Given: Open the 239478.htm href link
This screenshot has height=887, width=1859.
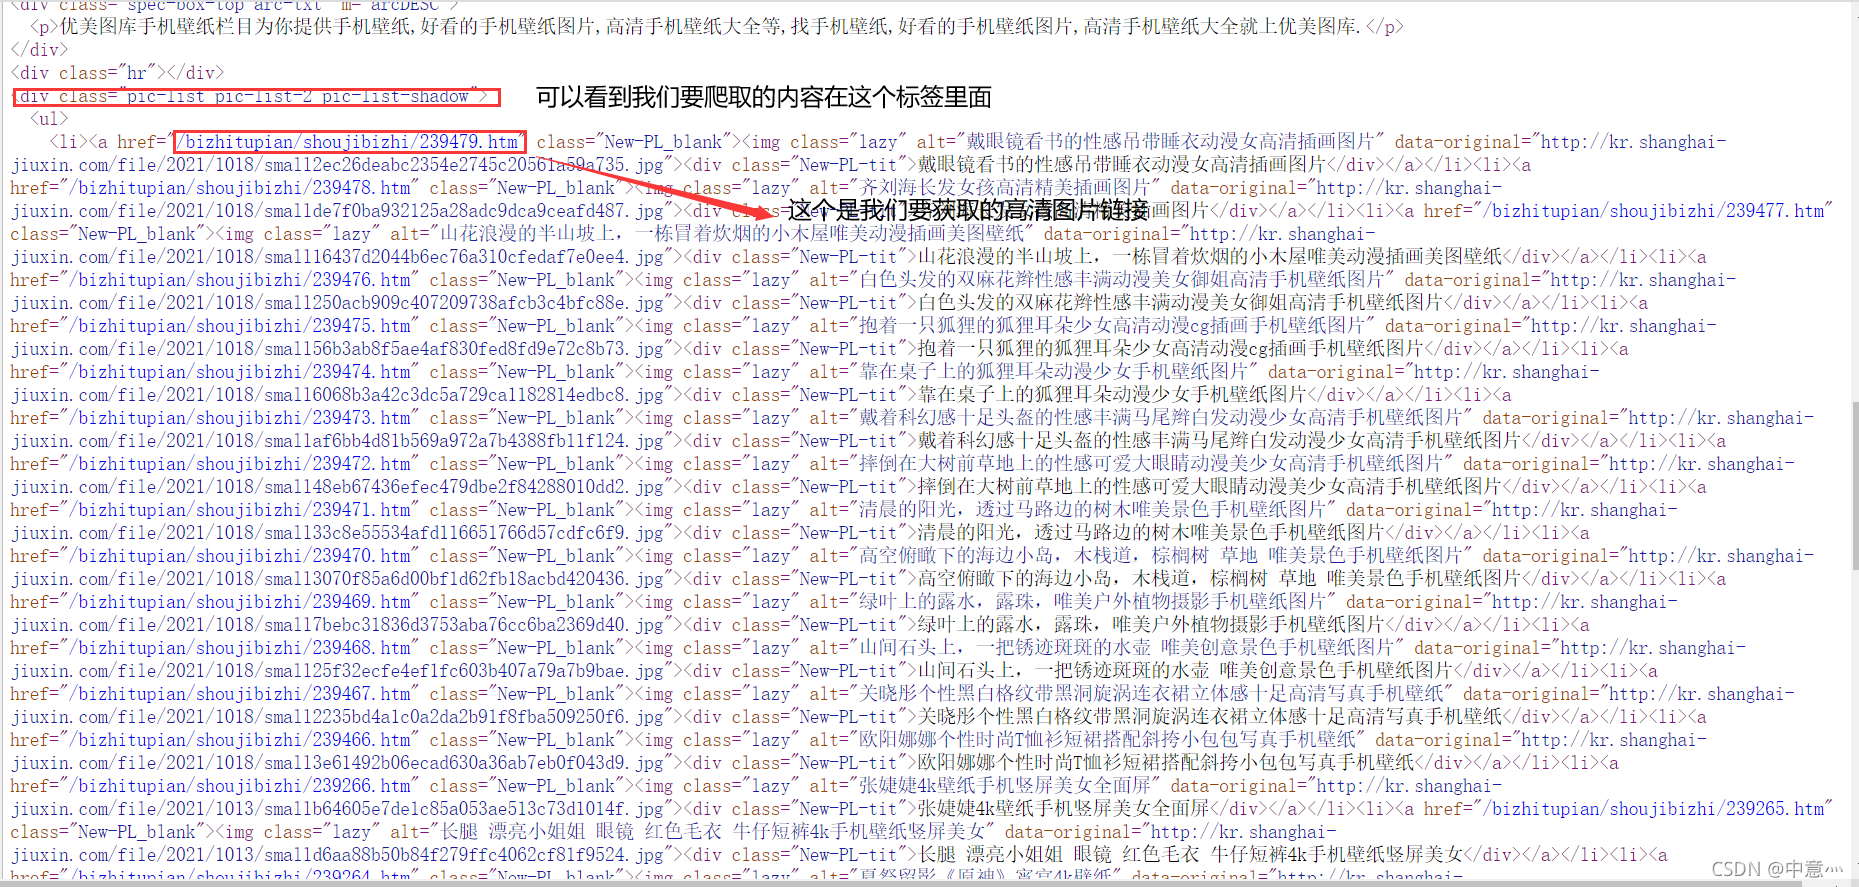Looking at the screenshot, I should pyautogui.click(x=241, y=188).
